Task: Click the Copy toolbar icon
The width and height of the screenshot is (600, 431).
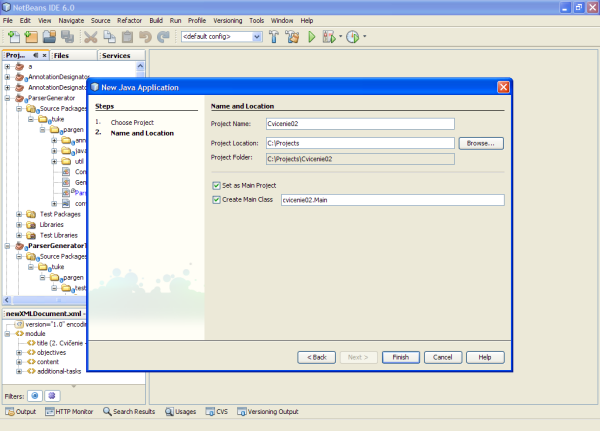Action: click(109, 37)
